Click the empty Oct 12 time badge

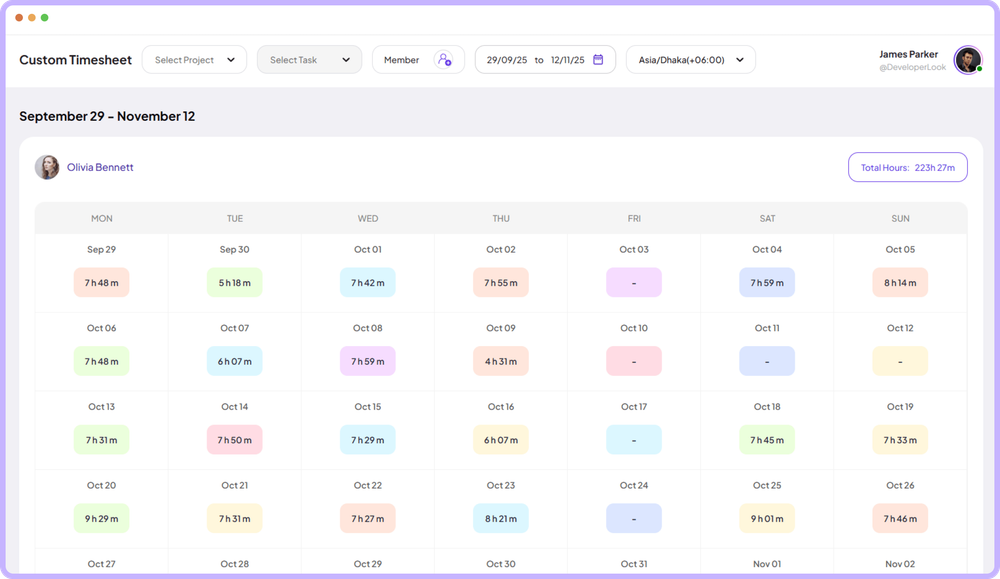[x=901, y=361]
